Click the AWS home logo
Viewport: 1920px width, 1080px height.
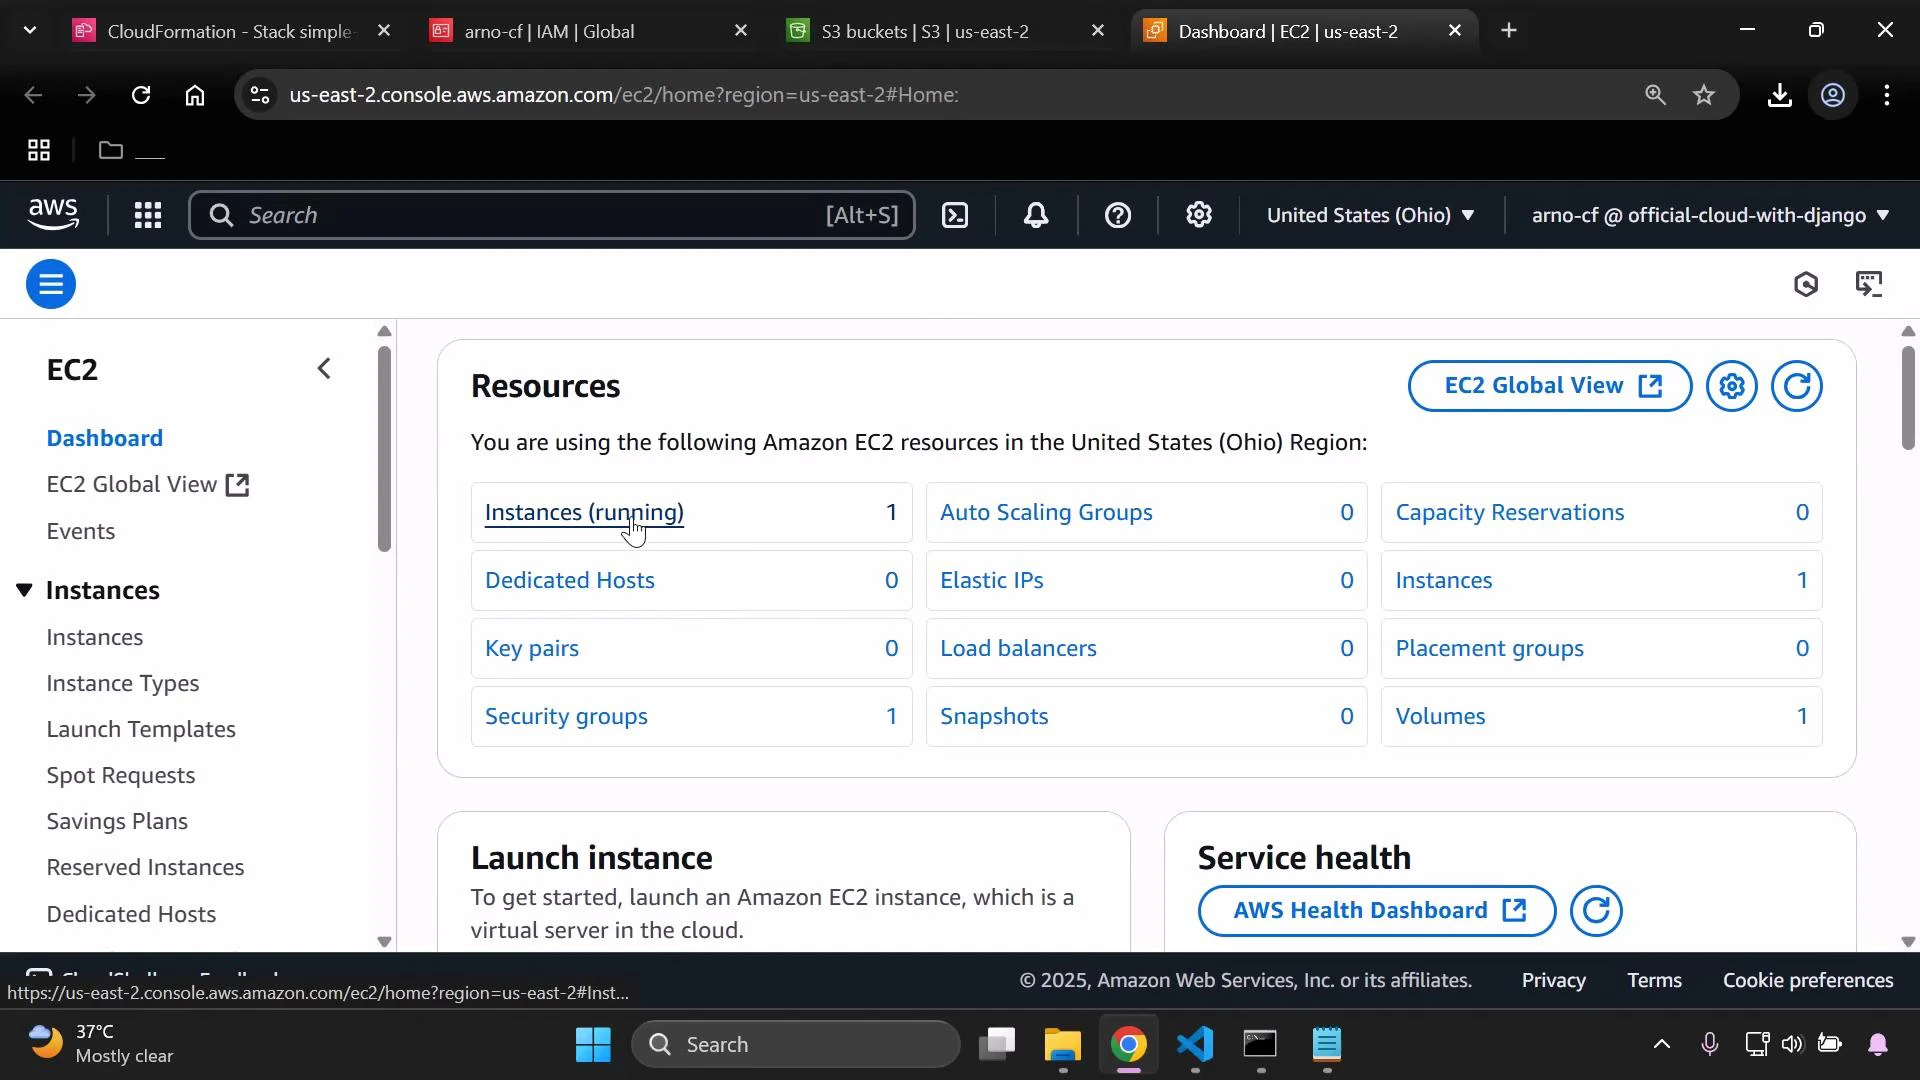pos(53,214)
